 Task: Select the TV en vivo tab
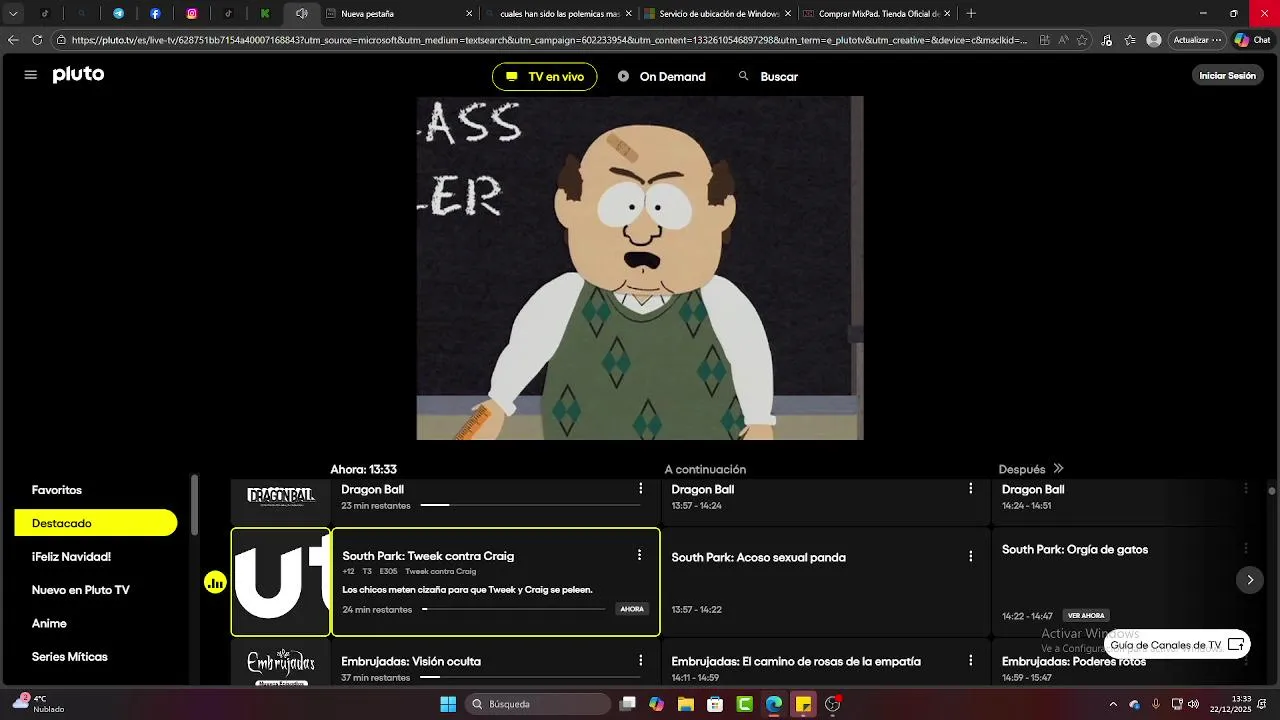point(545,77)
